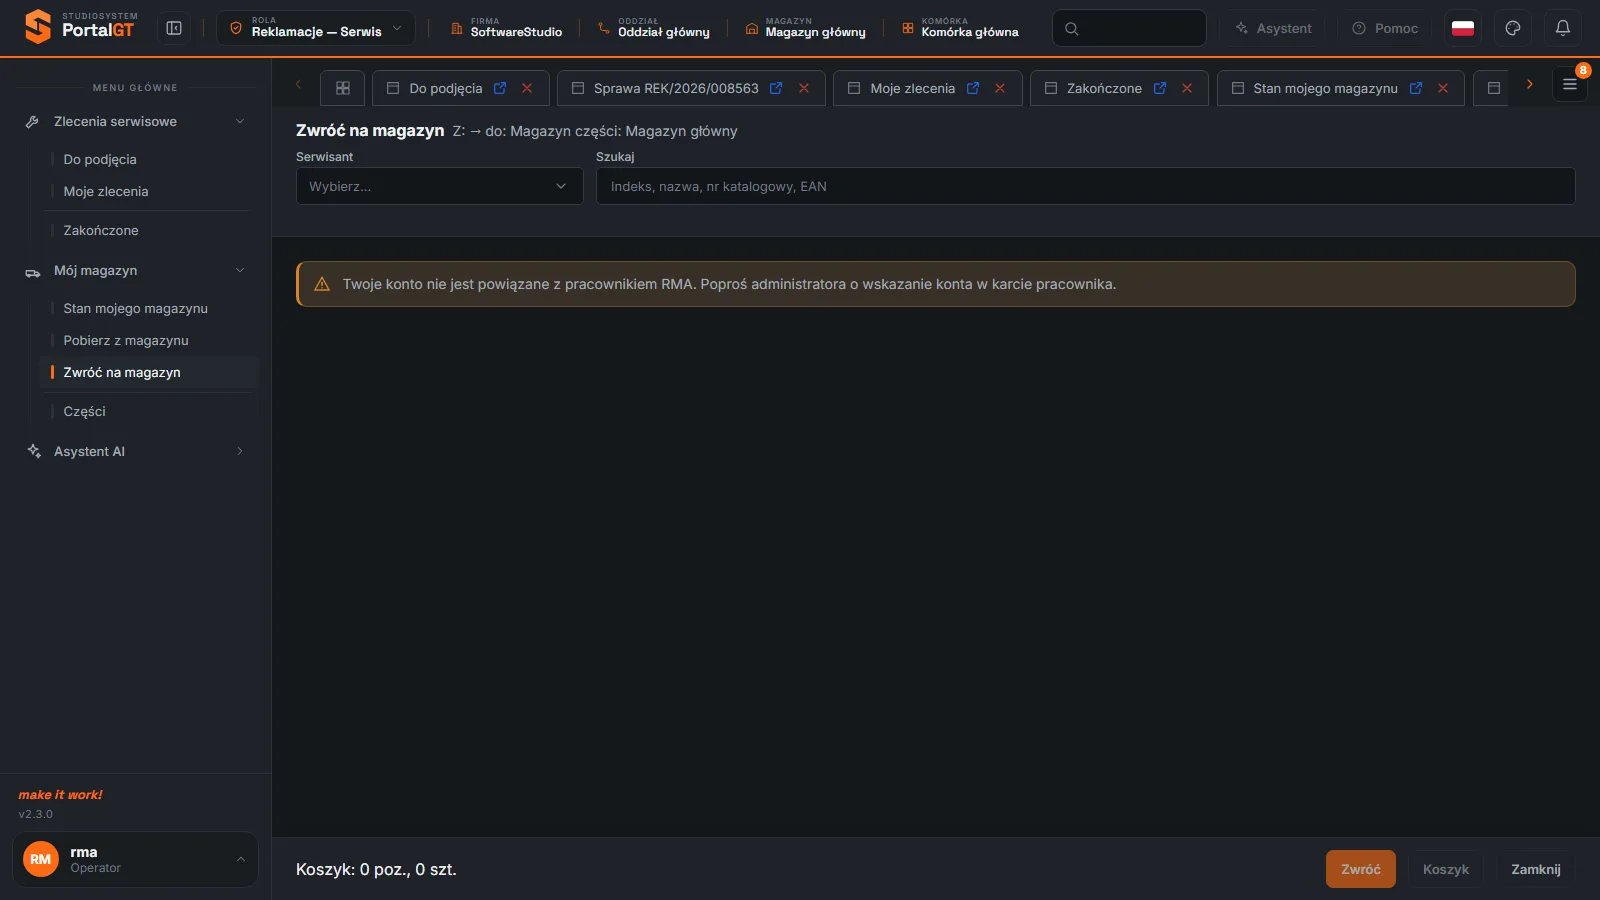The width and height of the screenshot is (1600, 900).
Task: Click the Koszyk button
Action: pos(1446,869)
